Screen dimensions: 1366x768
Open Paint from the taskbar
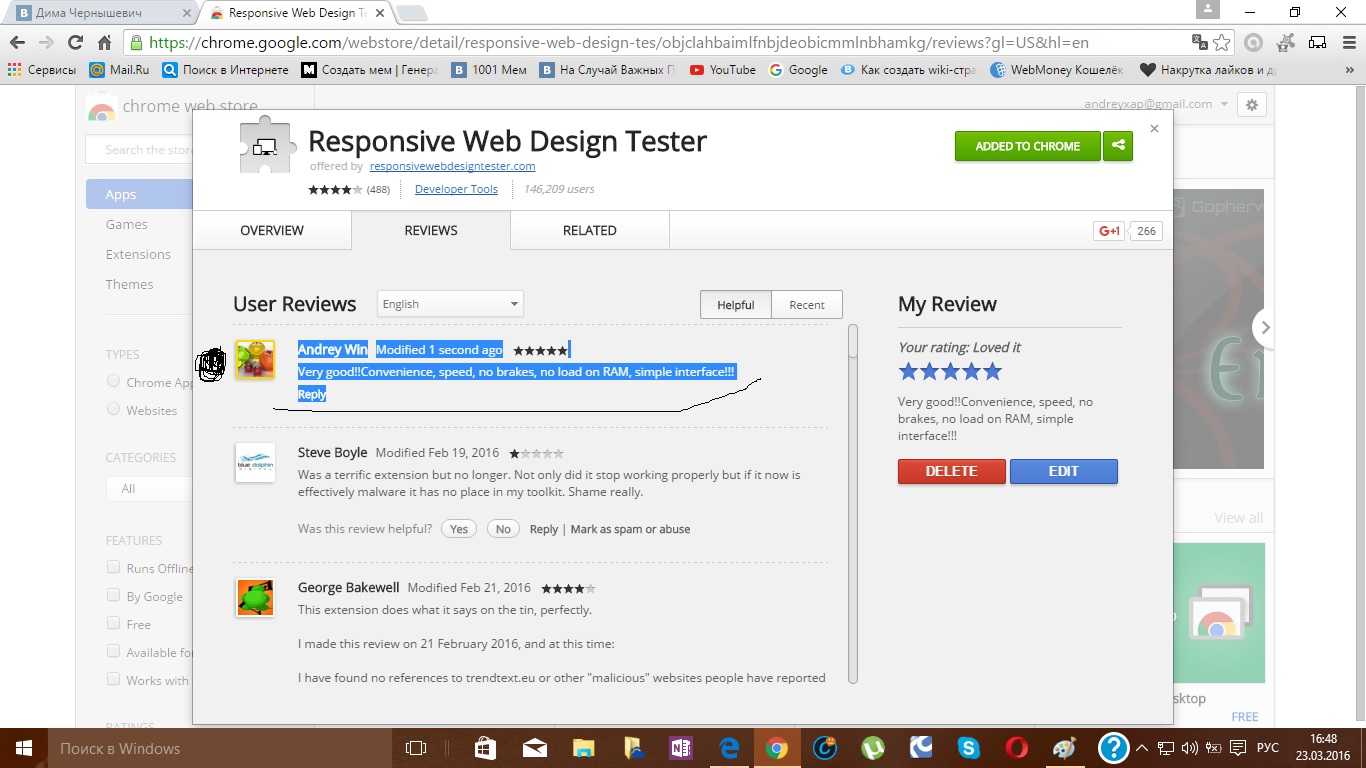1065,748
